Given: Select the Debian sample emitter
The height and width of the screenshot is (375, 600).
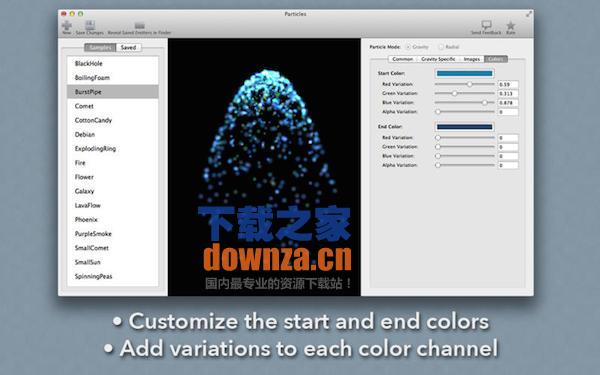Looking at the screenshot, I should tap(113, 134).
